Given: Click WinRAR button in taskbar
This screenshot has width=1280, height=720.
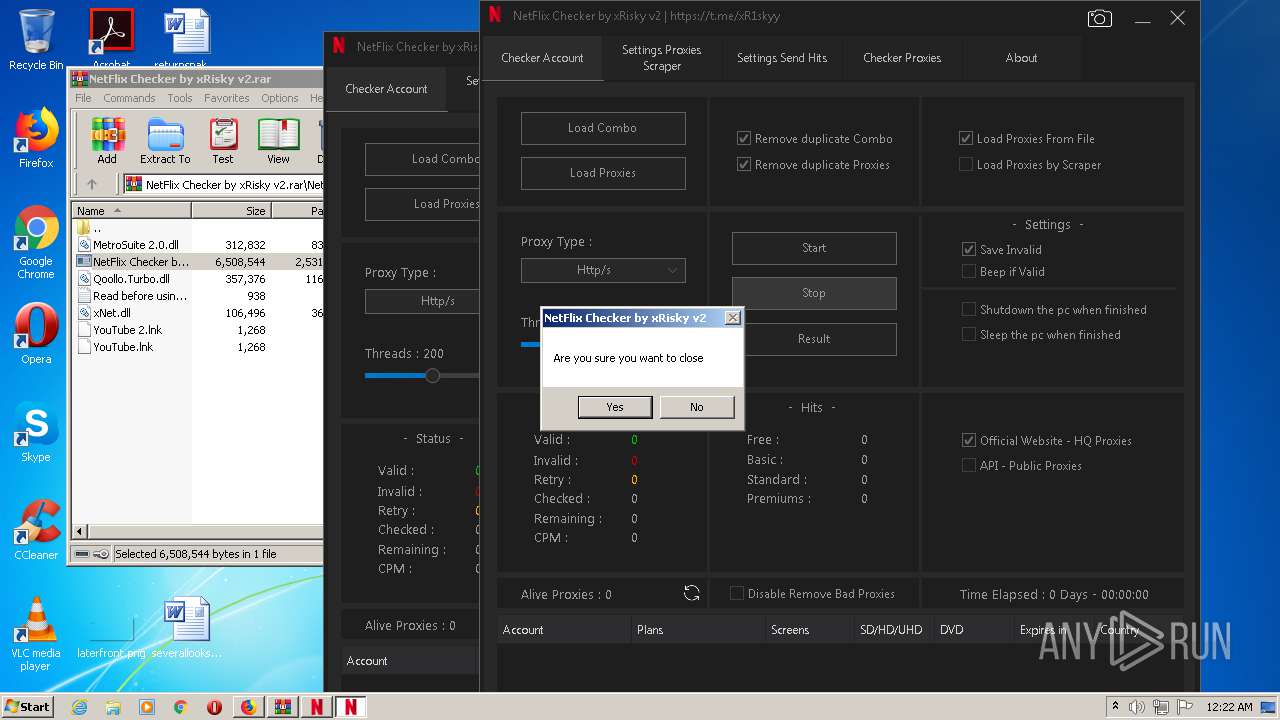Looking at the screenshot, I should click(x=282, y=707).
